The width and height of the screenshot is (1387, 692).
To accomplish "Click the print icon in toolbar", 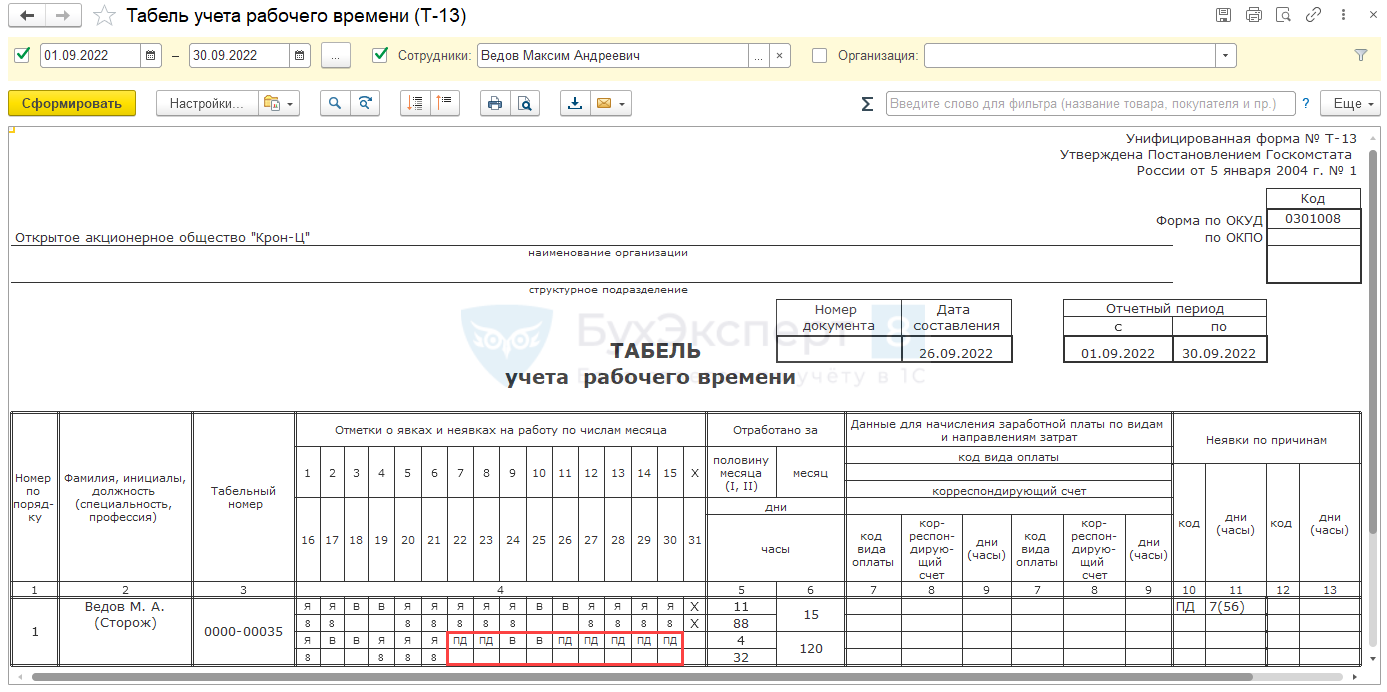I will pyautogui.click(x=494, y=103).
